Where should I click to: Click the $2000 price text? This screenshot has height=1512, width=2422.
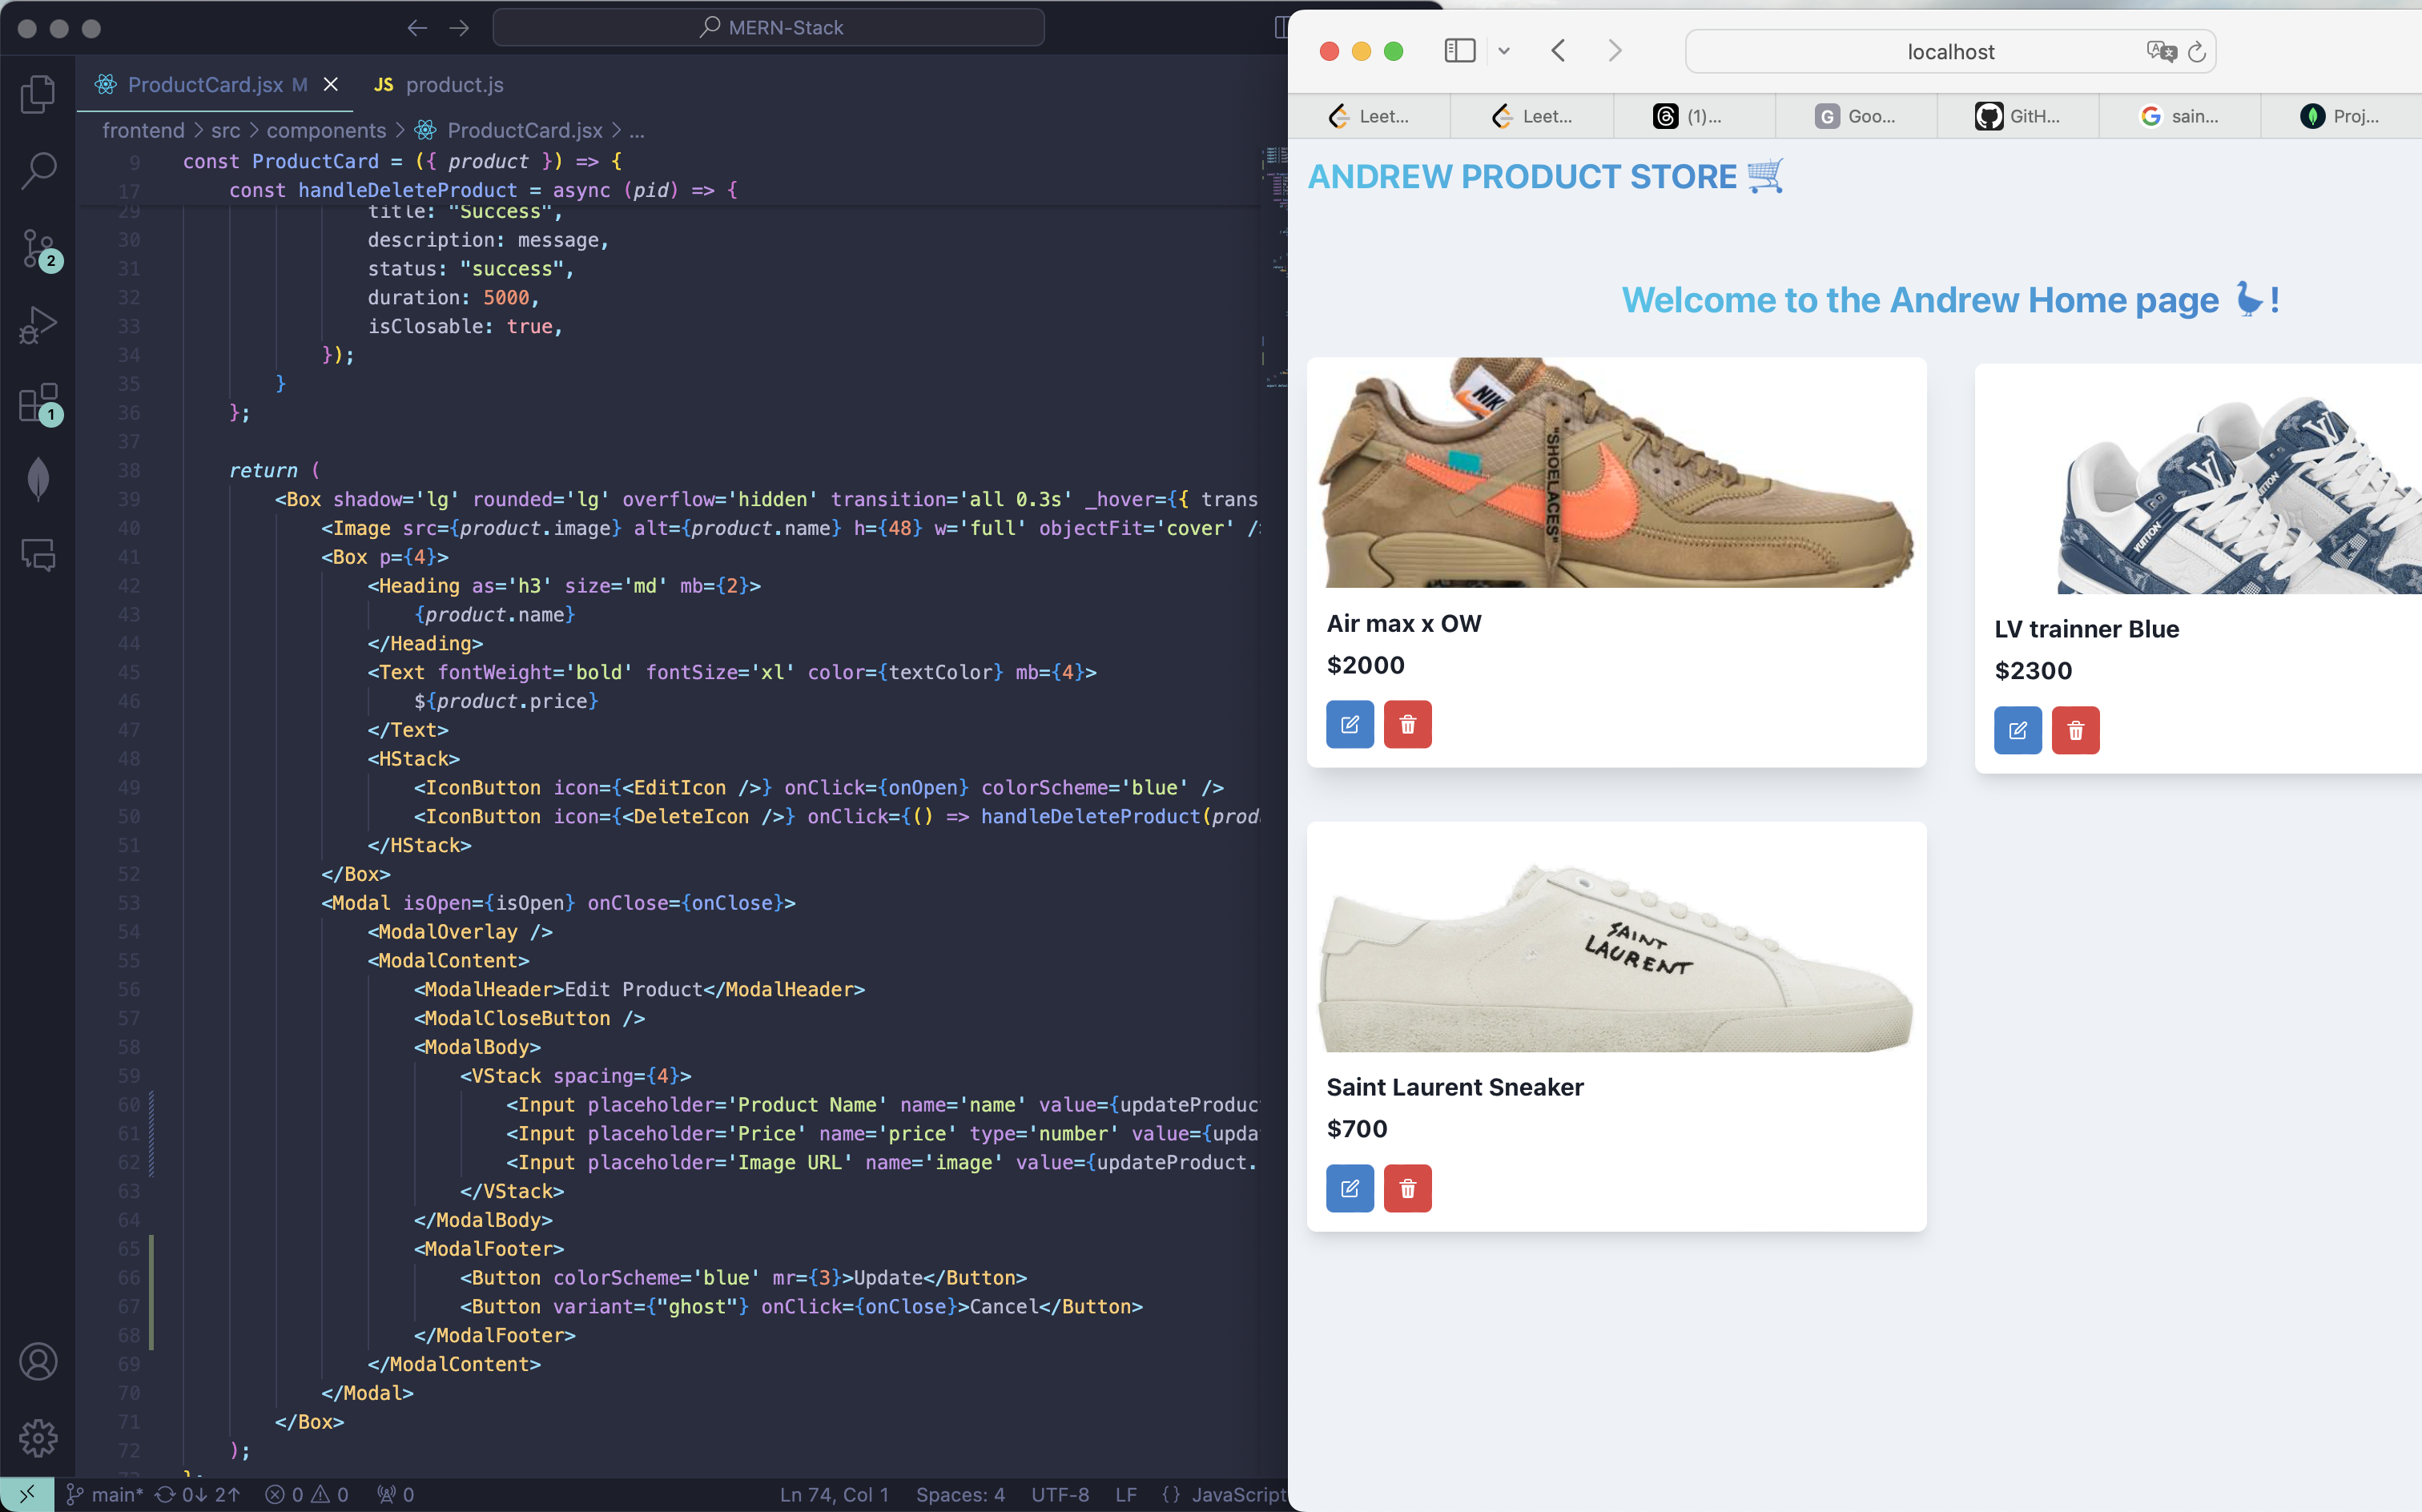(1365, 665)
